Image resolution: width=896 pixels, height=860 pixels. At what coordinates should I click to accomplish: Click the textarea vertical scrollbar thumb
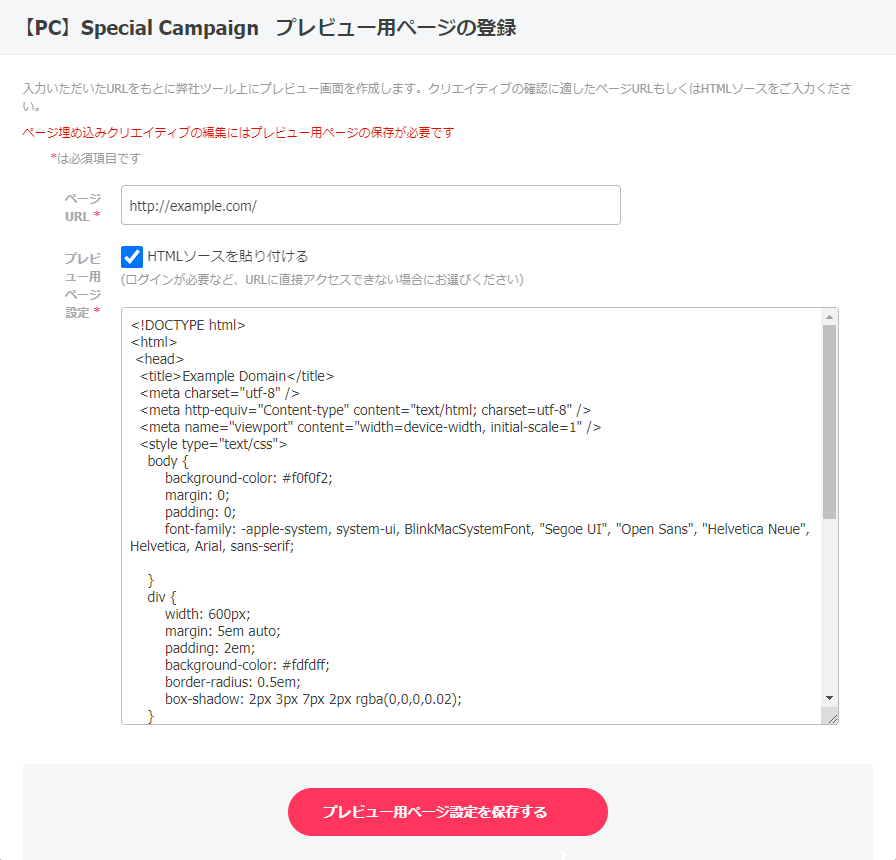[829, 420]
